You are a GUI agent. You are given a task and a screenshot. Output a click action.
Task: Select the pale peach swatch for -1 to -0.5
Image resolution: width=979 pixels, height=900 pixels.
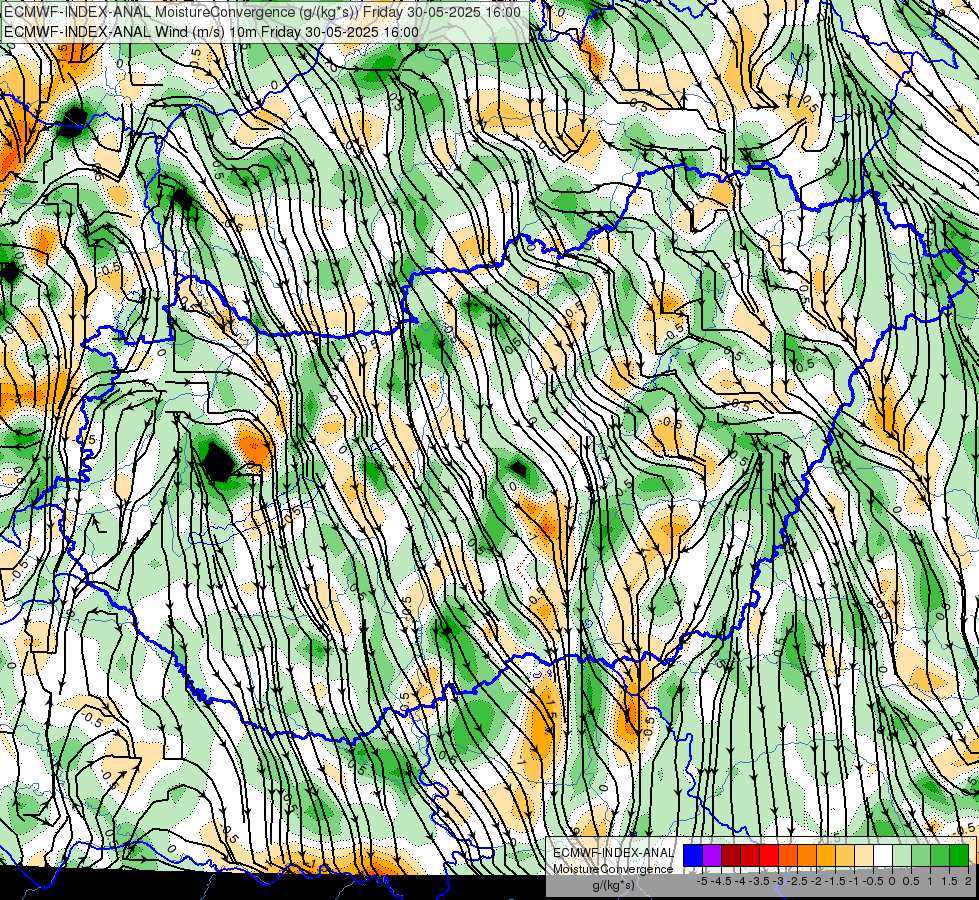pos(864,855)
